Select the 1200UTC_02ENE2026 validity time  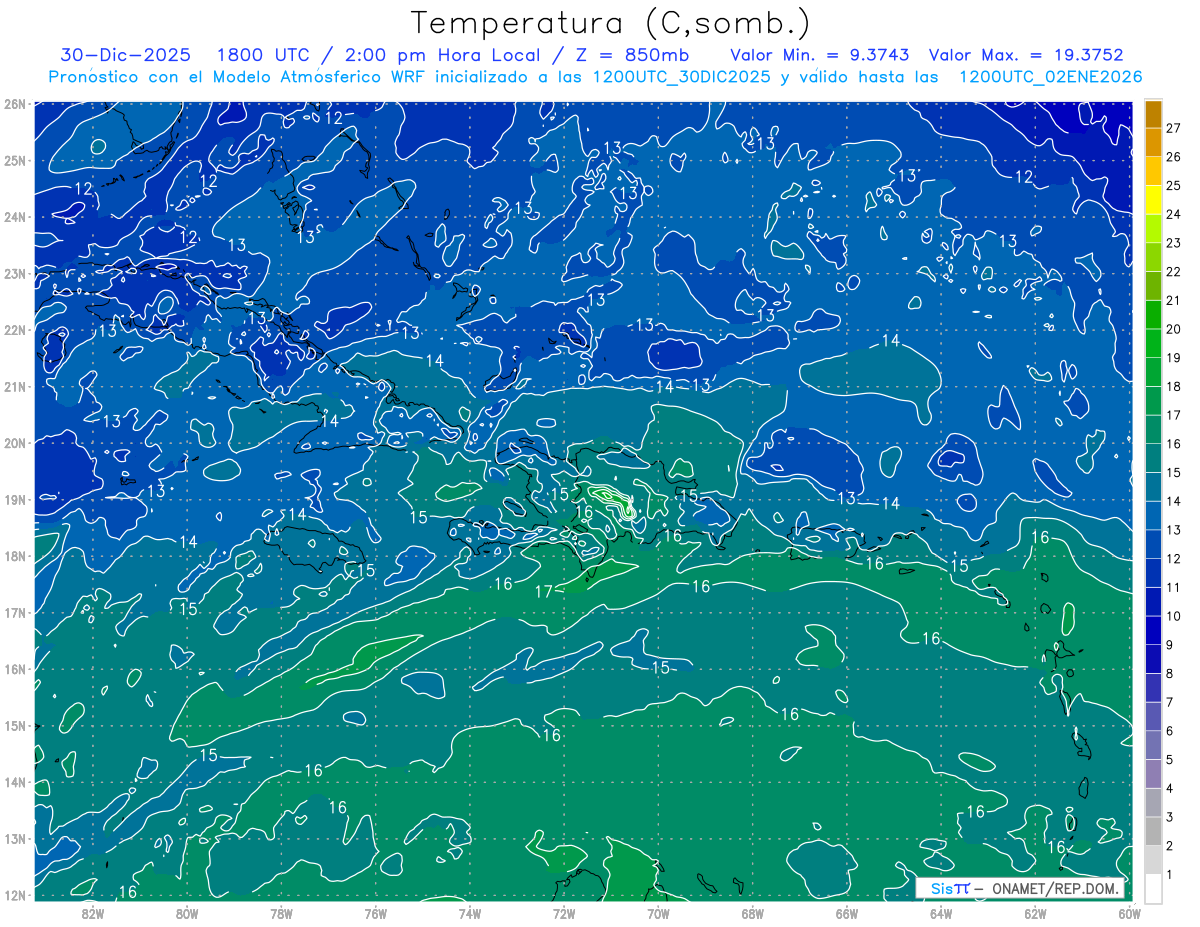coord(1050,77)
